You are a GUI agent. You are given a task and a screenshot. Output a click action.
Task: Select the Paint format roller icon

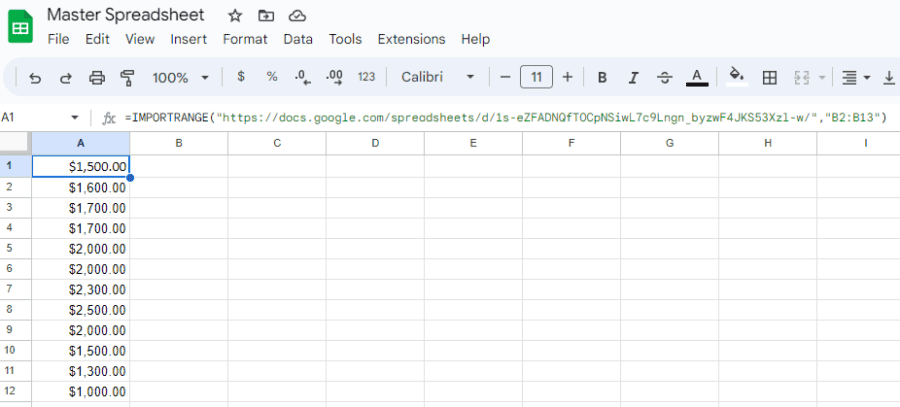click(x=127, y=77)
